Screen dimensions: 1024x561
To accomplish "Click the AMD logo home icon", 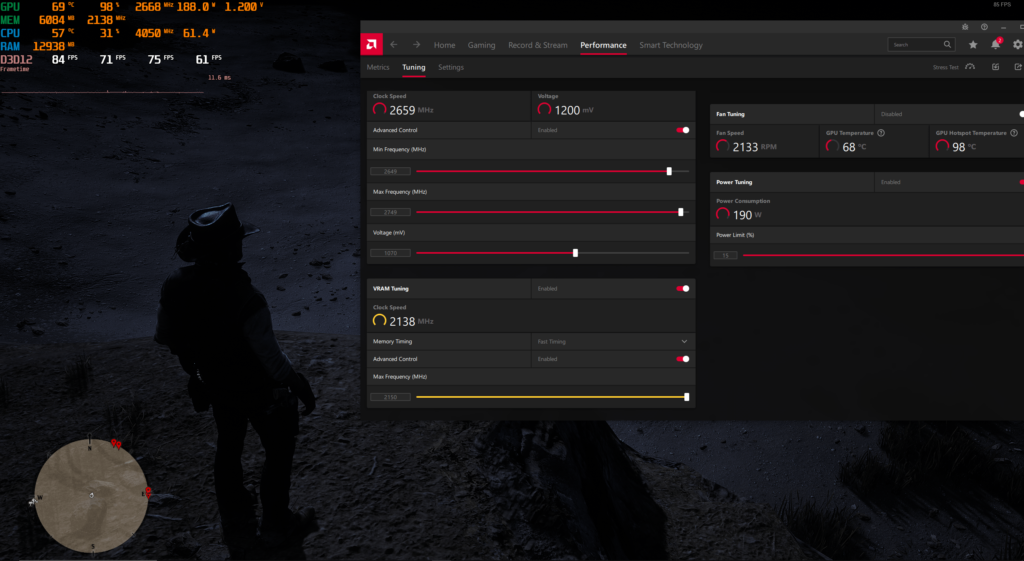I will pyautogui.click(x=372, y=44).
